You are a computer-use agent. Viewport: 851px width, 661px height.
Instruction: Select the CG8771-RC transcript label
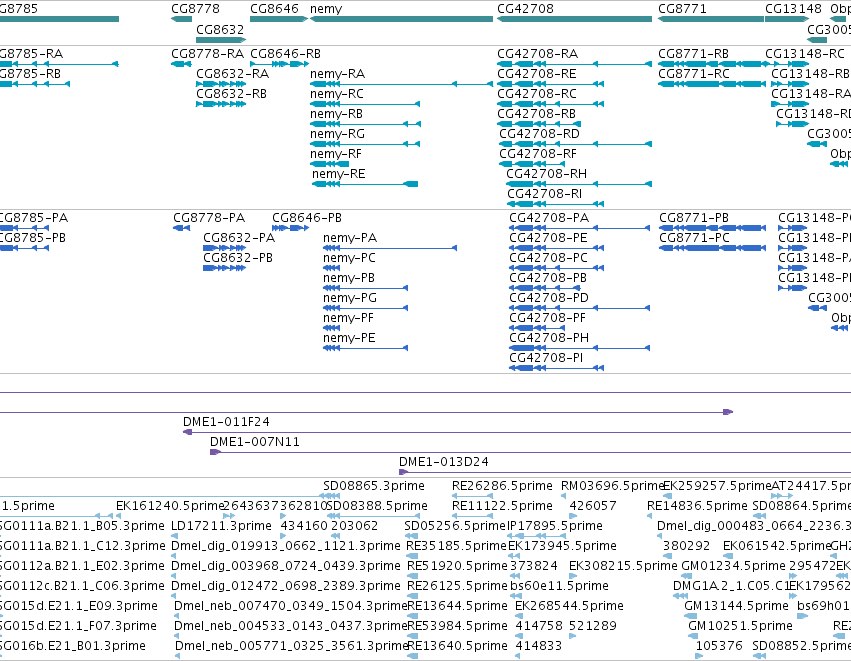point(694,74)
